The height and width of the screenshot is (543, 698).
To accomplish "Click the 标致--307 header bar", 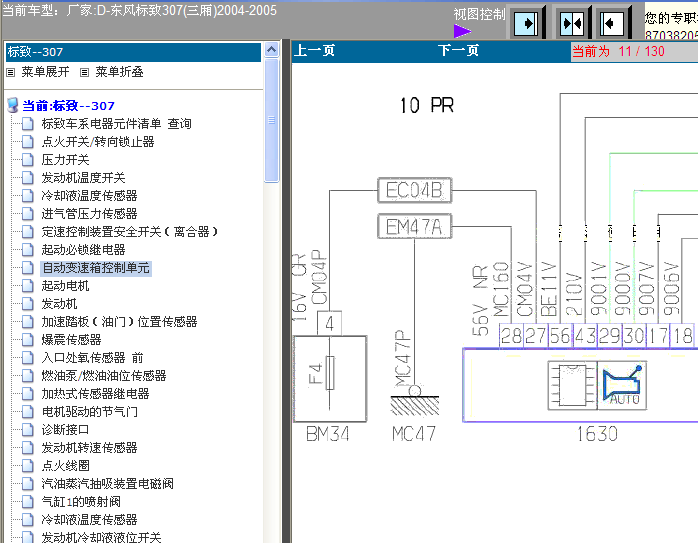I will click(x=133, y=52).
